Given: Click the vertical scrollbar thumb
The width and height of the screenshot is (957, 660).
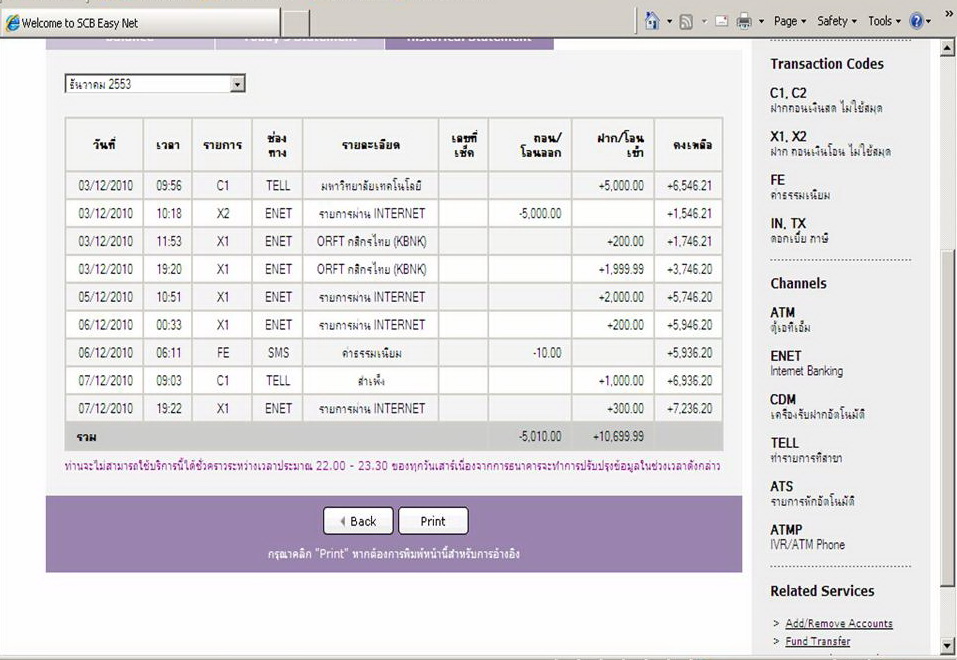Looking at the screenshot, I should tap(947, 418).
